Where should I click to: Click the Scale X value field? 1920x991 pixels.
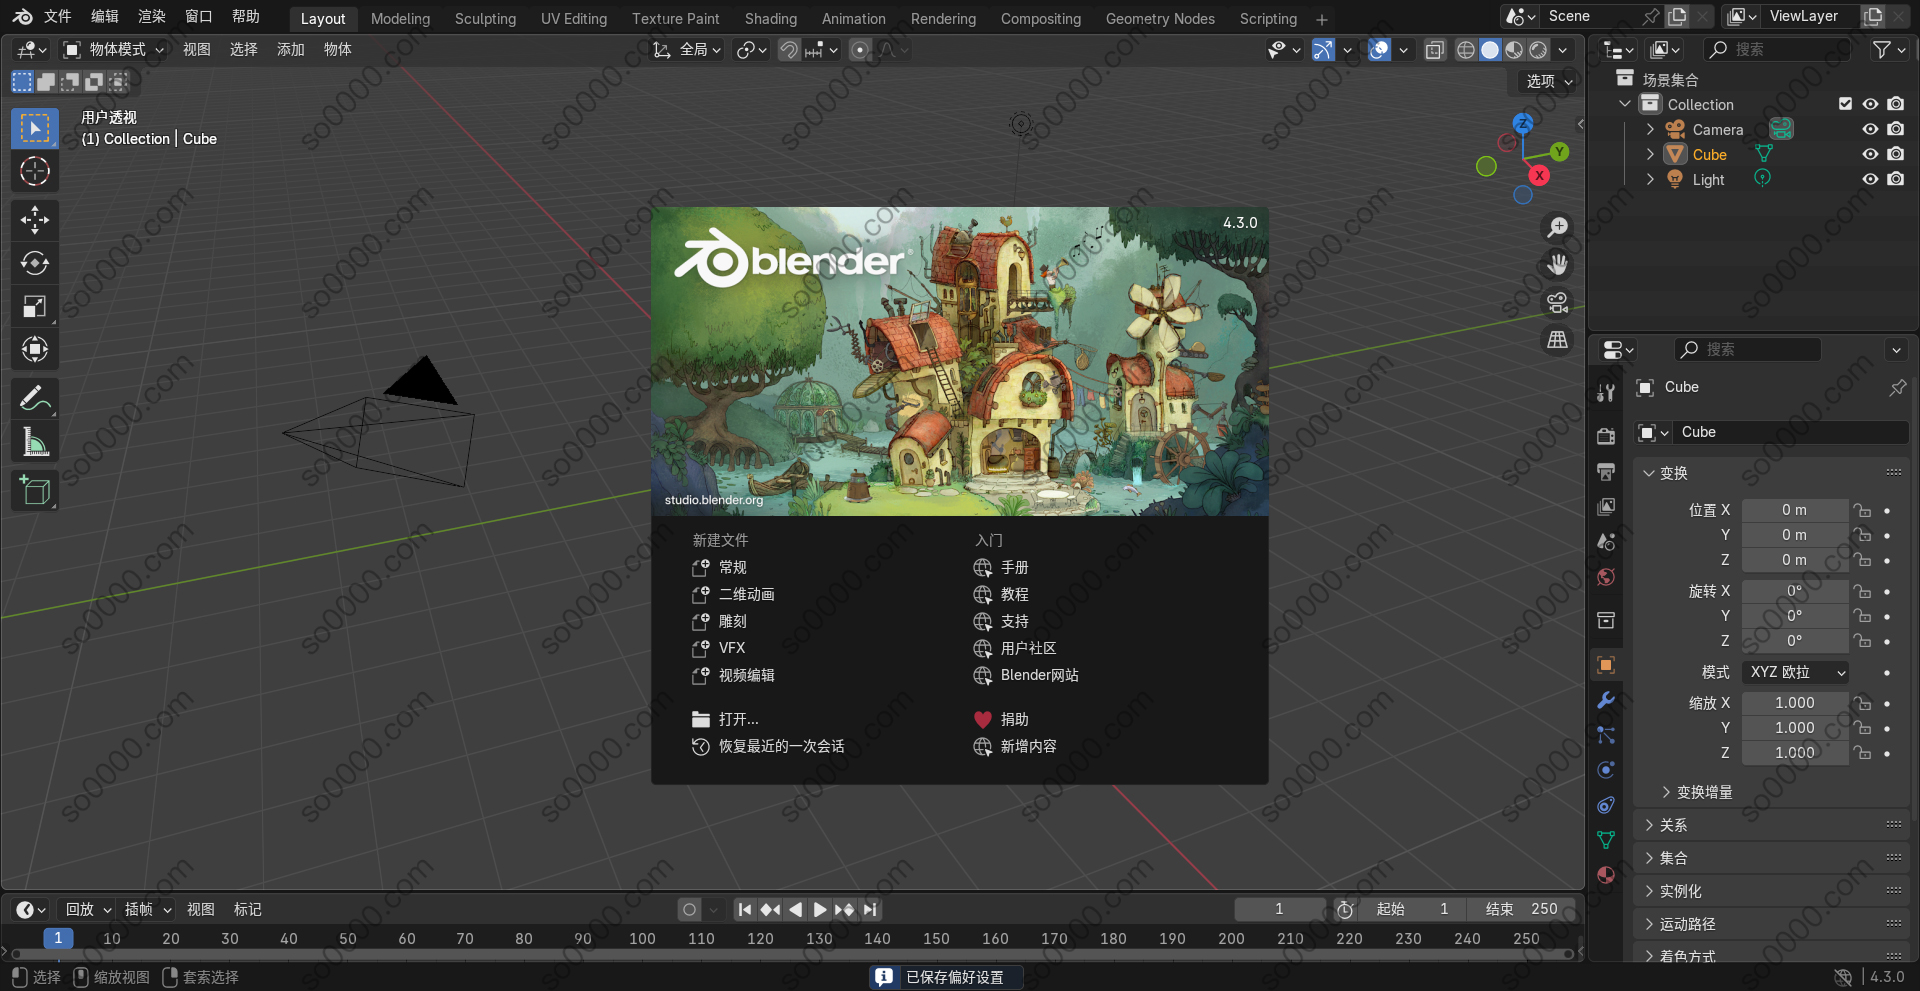click(x=1795, y=703)
